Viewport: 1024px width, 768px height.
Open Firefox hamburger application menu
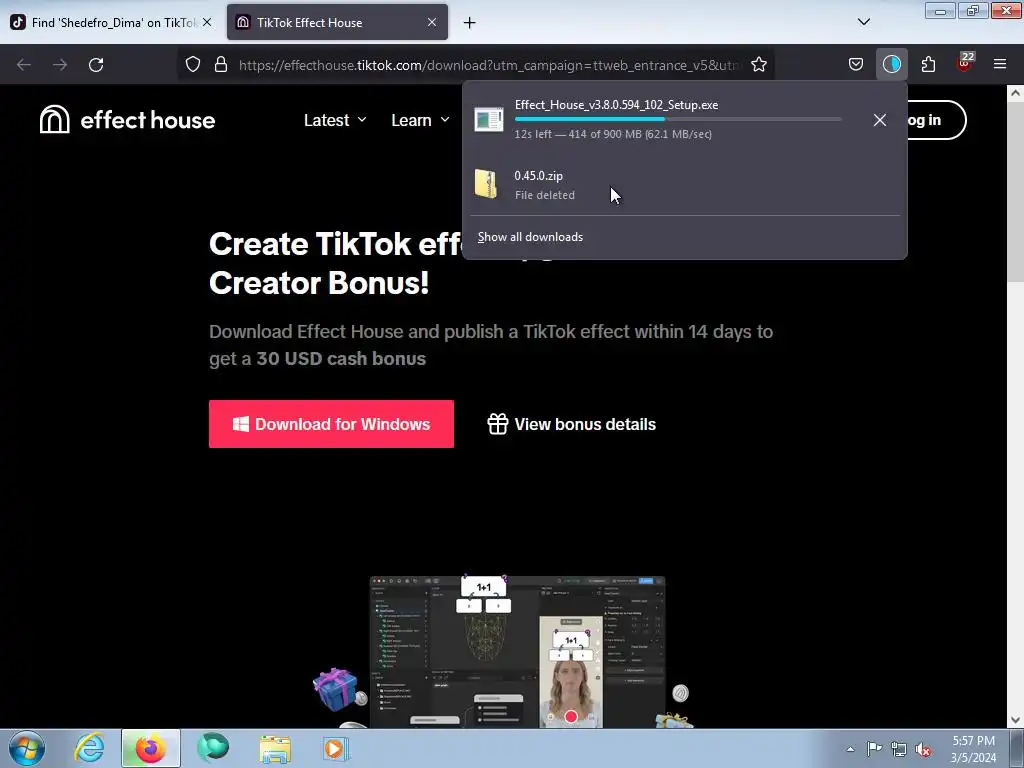click(1000, 65)
